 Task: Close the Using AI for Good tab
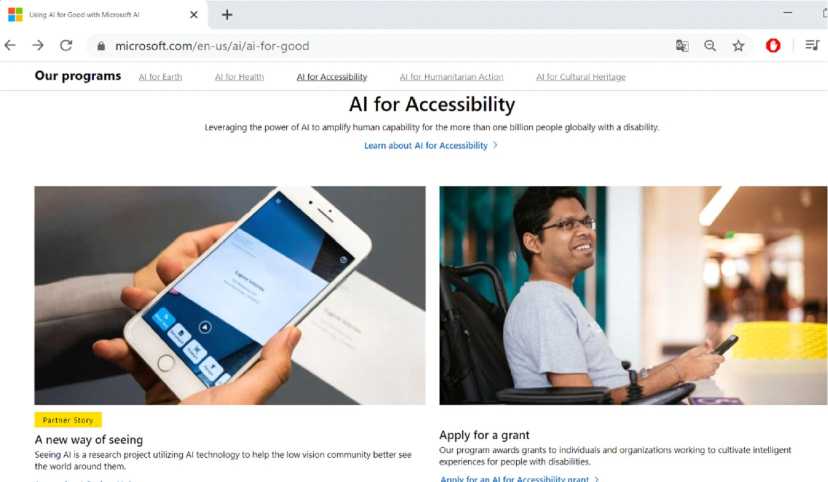point(194,15)
